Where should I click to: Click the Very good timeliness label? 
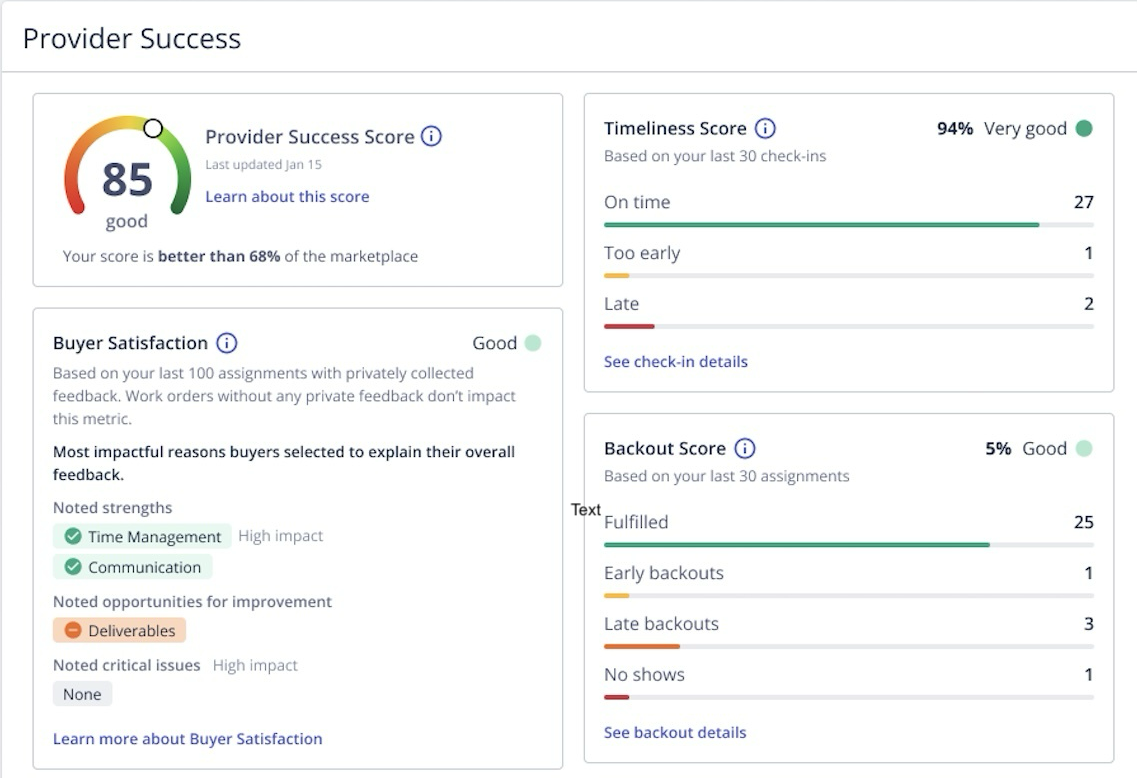pyautogui.click(x=1025, y=129)
